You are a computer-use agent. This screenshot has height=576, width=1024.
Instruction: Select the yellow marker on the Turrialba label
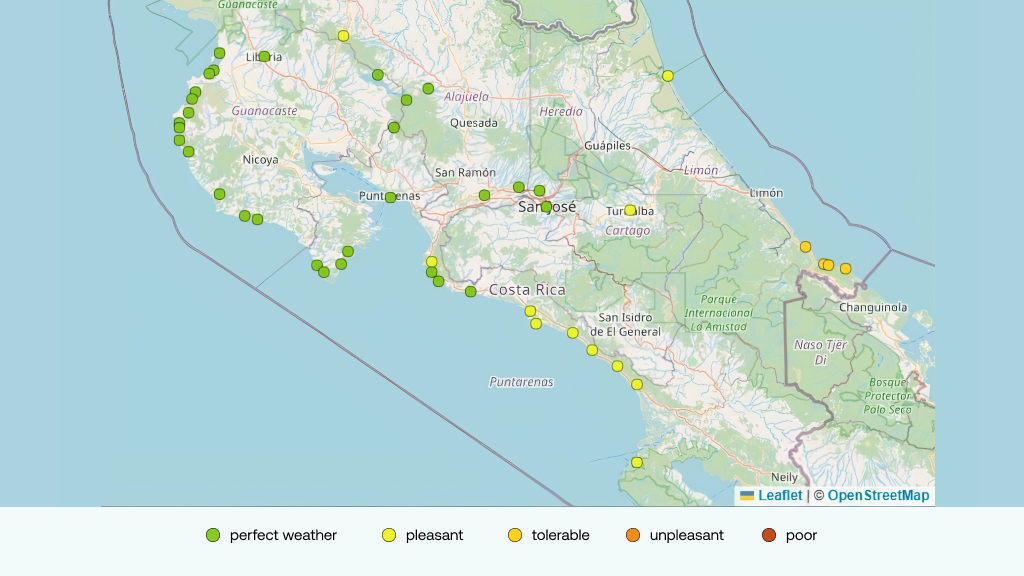coord(630,210)
